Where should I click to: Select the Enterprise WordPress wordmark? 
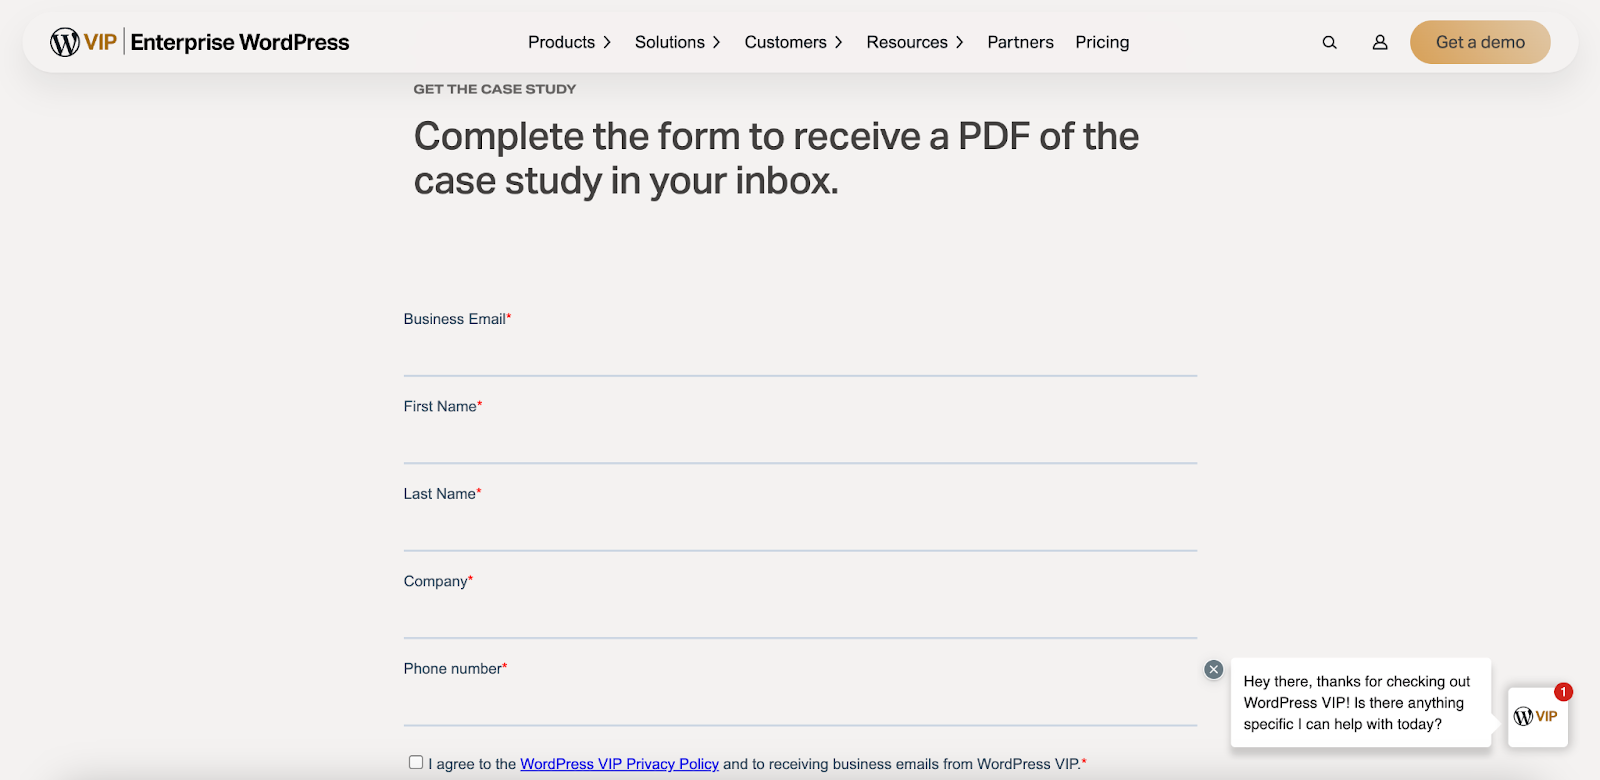click(x=241, y=42)
